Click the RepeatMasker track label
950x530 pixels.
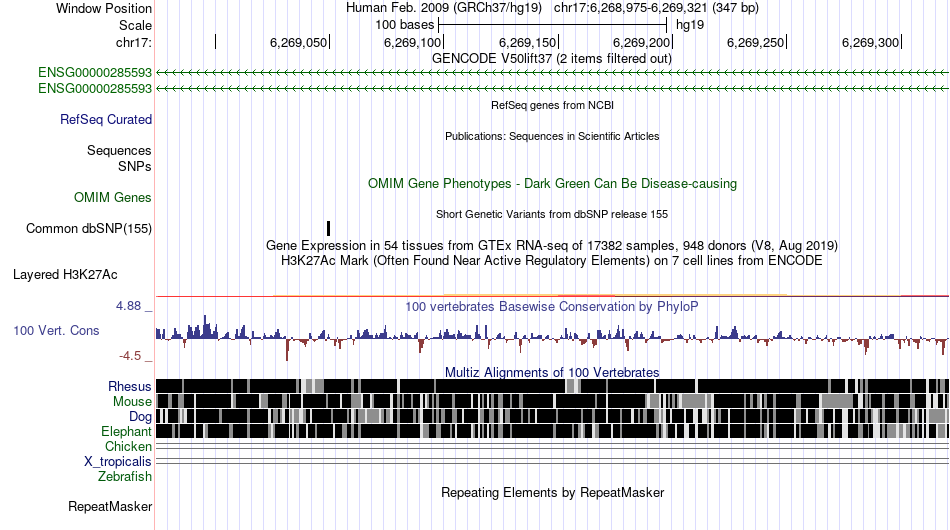pos(110,506)
